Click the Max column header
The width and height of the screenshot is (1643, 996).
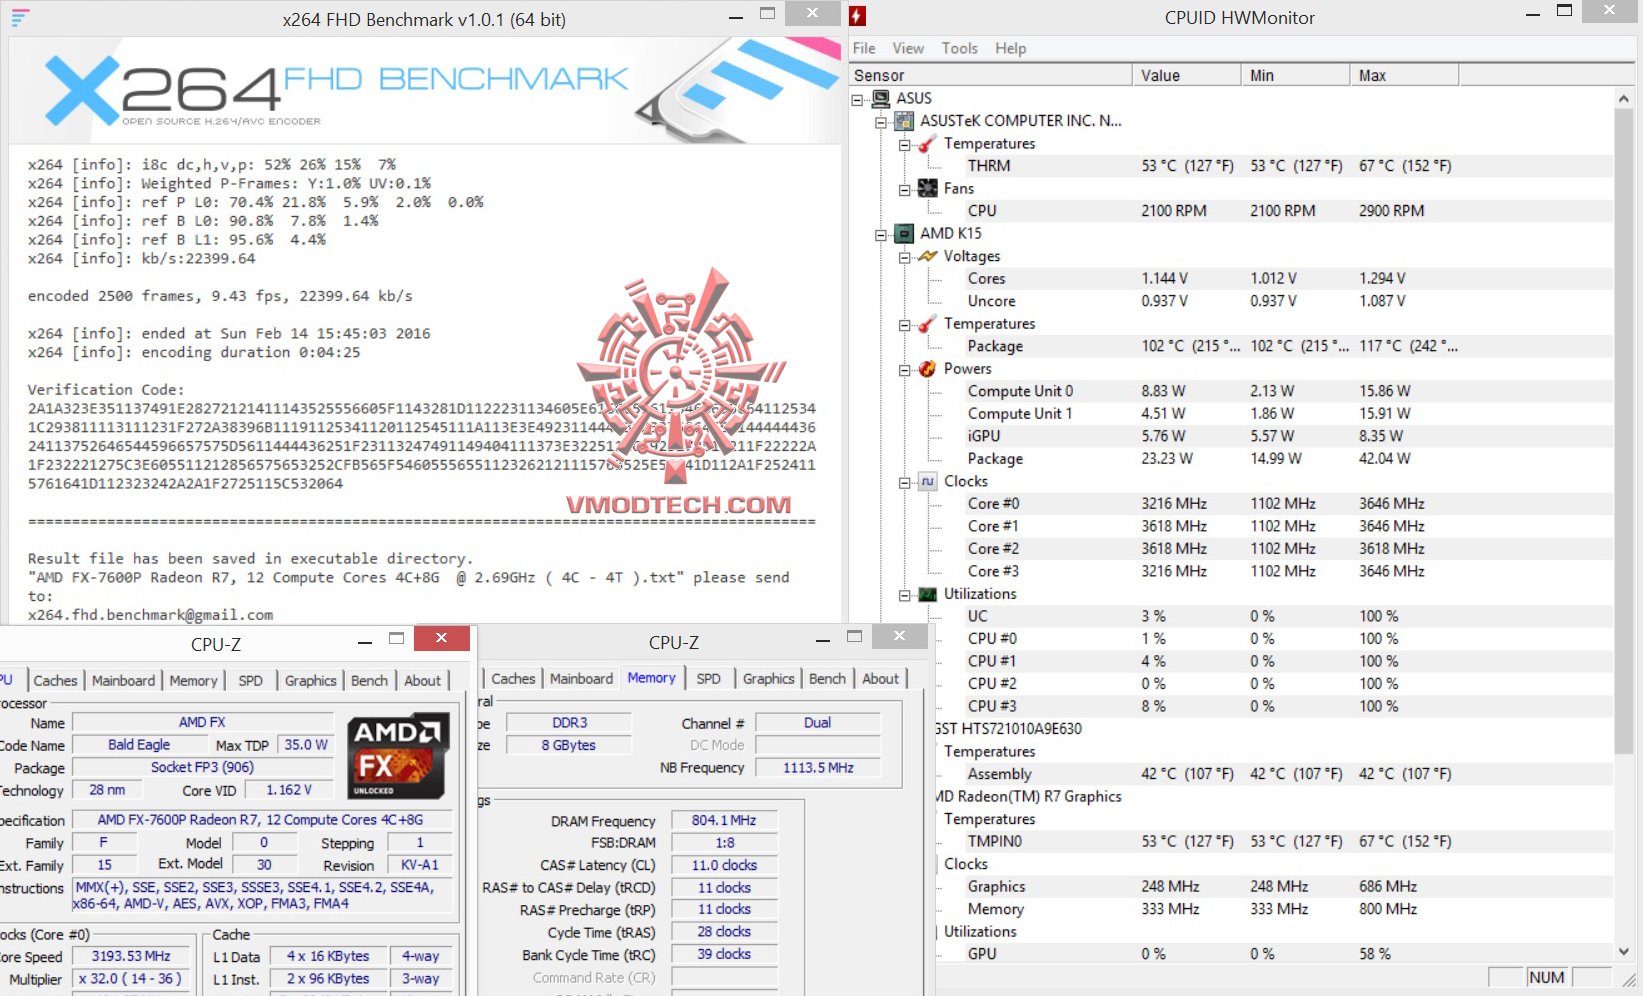click(1404, 75)
